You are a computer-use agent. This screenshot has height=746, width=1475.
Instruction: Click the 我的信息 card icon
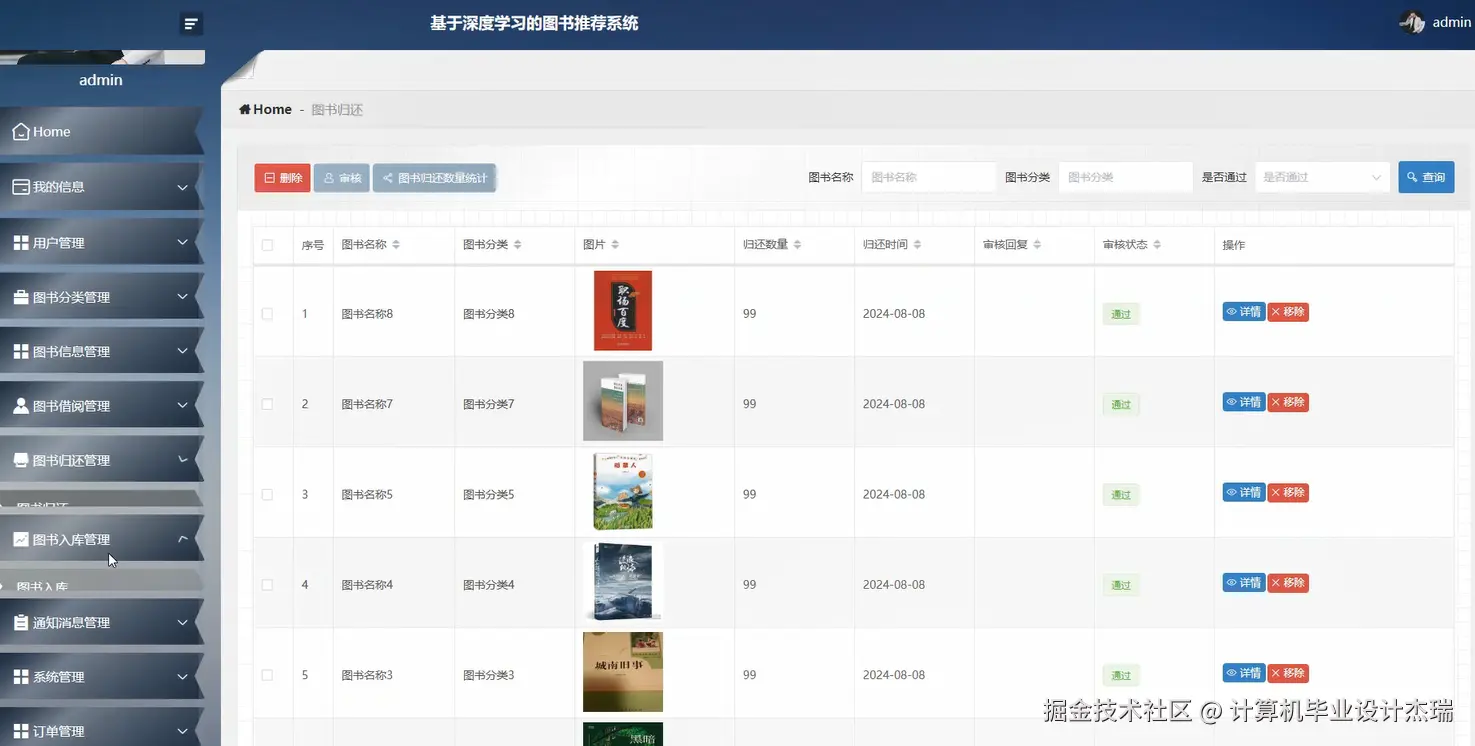point(20,187)
